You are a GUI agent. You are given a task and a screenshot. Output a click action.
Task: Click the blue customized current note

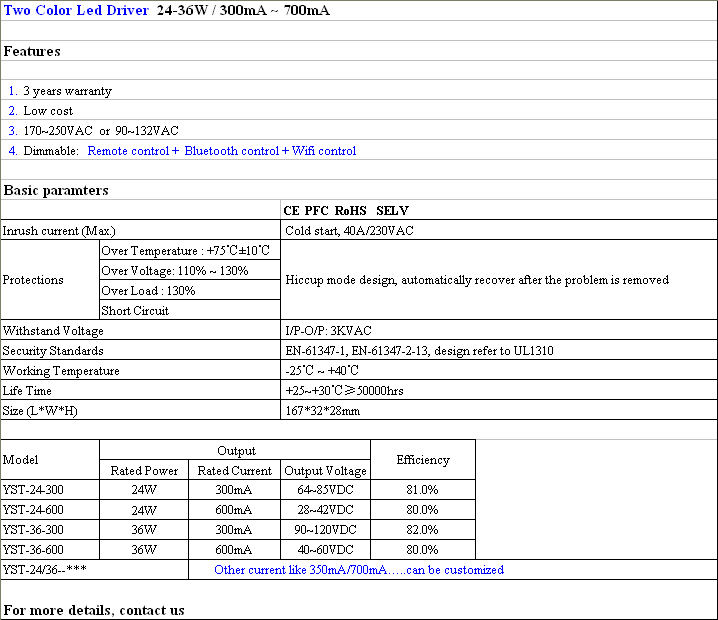pyautogui.click(x=359, y=570)
